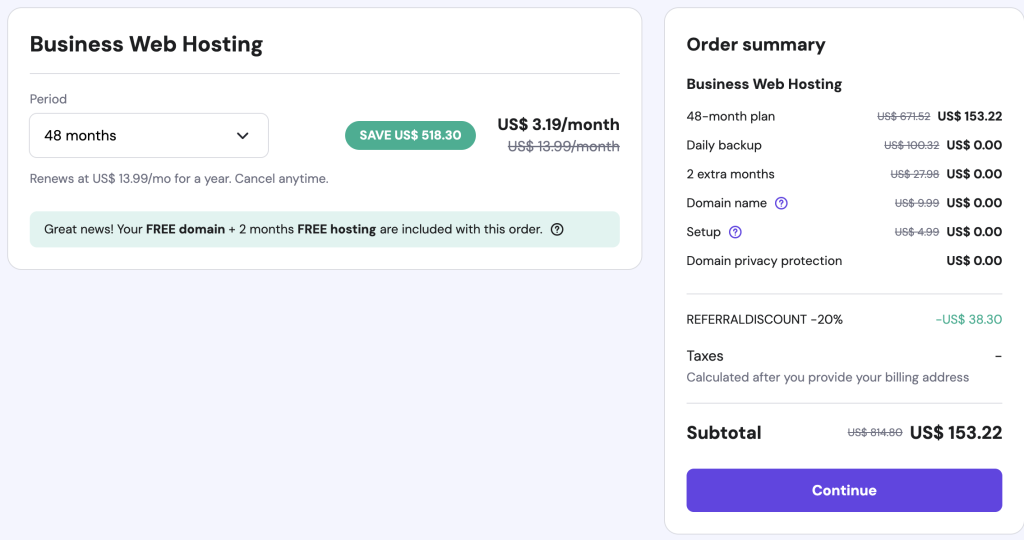This screenshot has height=540, width=1024.
Task: Click the REFERRALDISCOUNT -20% coupon label
Action: [x=765, y=320]
